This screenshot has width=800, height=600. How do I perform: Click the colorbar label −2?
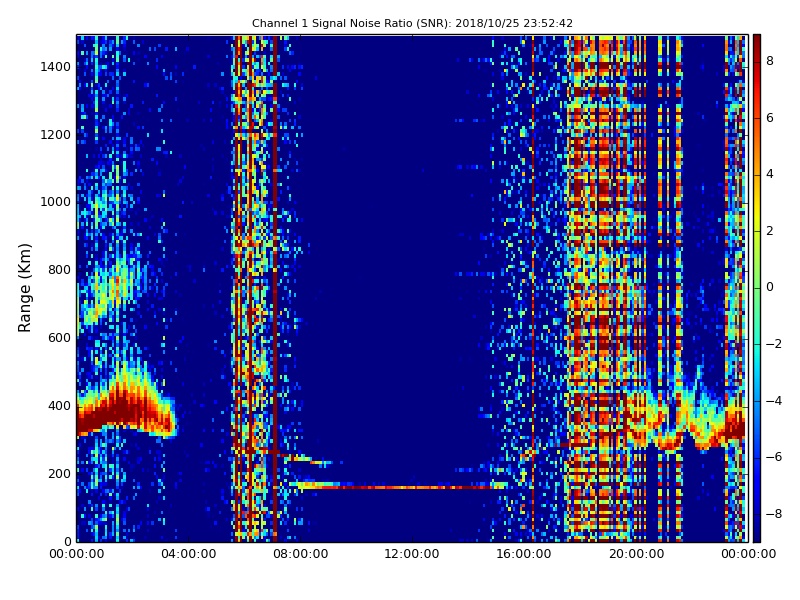(774, 344)
